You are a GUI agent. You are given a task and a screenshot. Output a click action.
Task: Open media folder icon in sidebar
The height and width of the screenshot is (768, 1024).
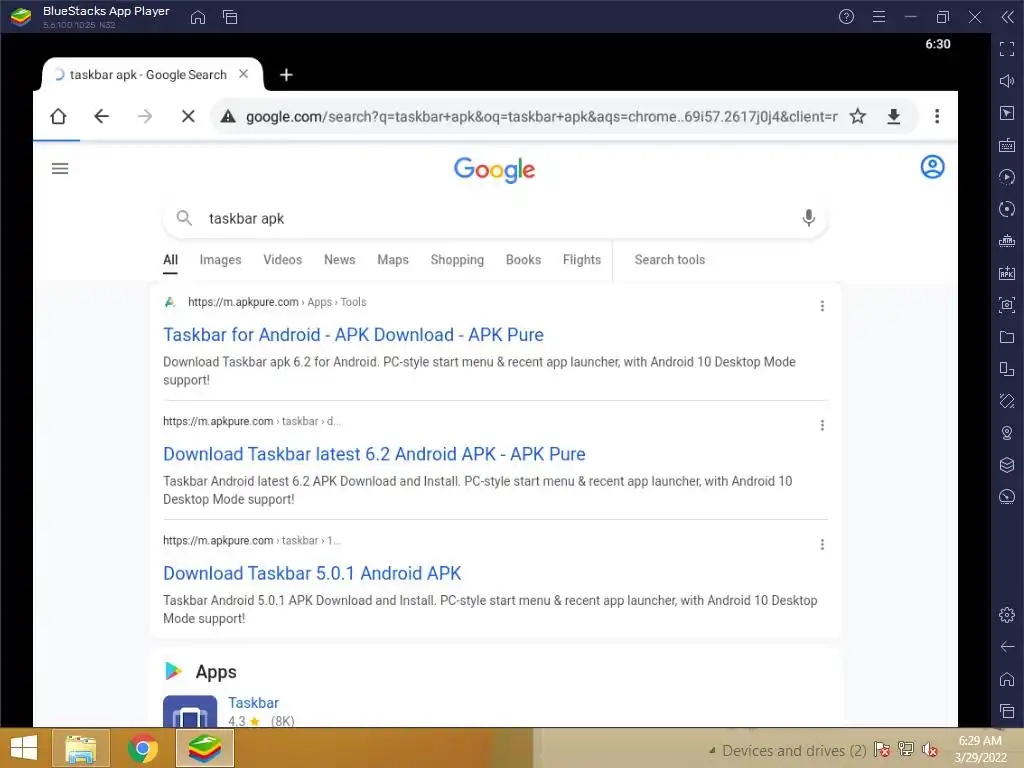1007,337
